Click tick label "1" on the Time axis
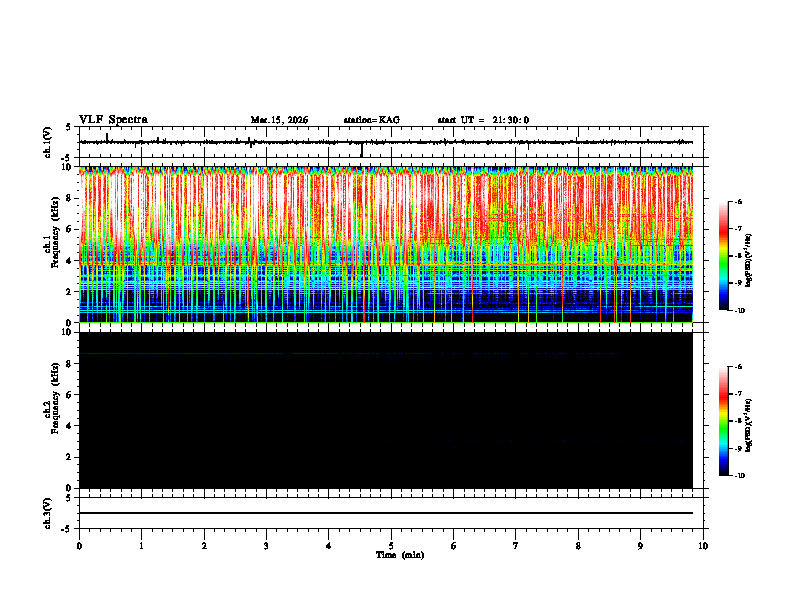This screenshot has height=612, width=792. pos(141,546)
